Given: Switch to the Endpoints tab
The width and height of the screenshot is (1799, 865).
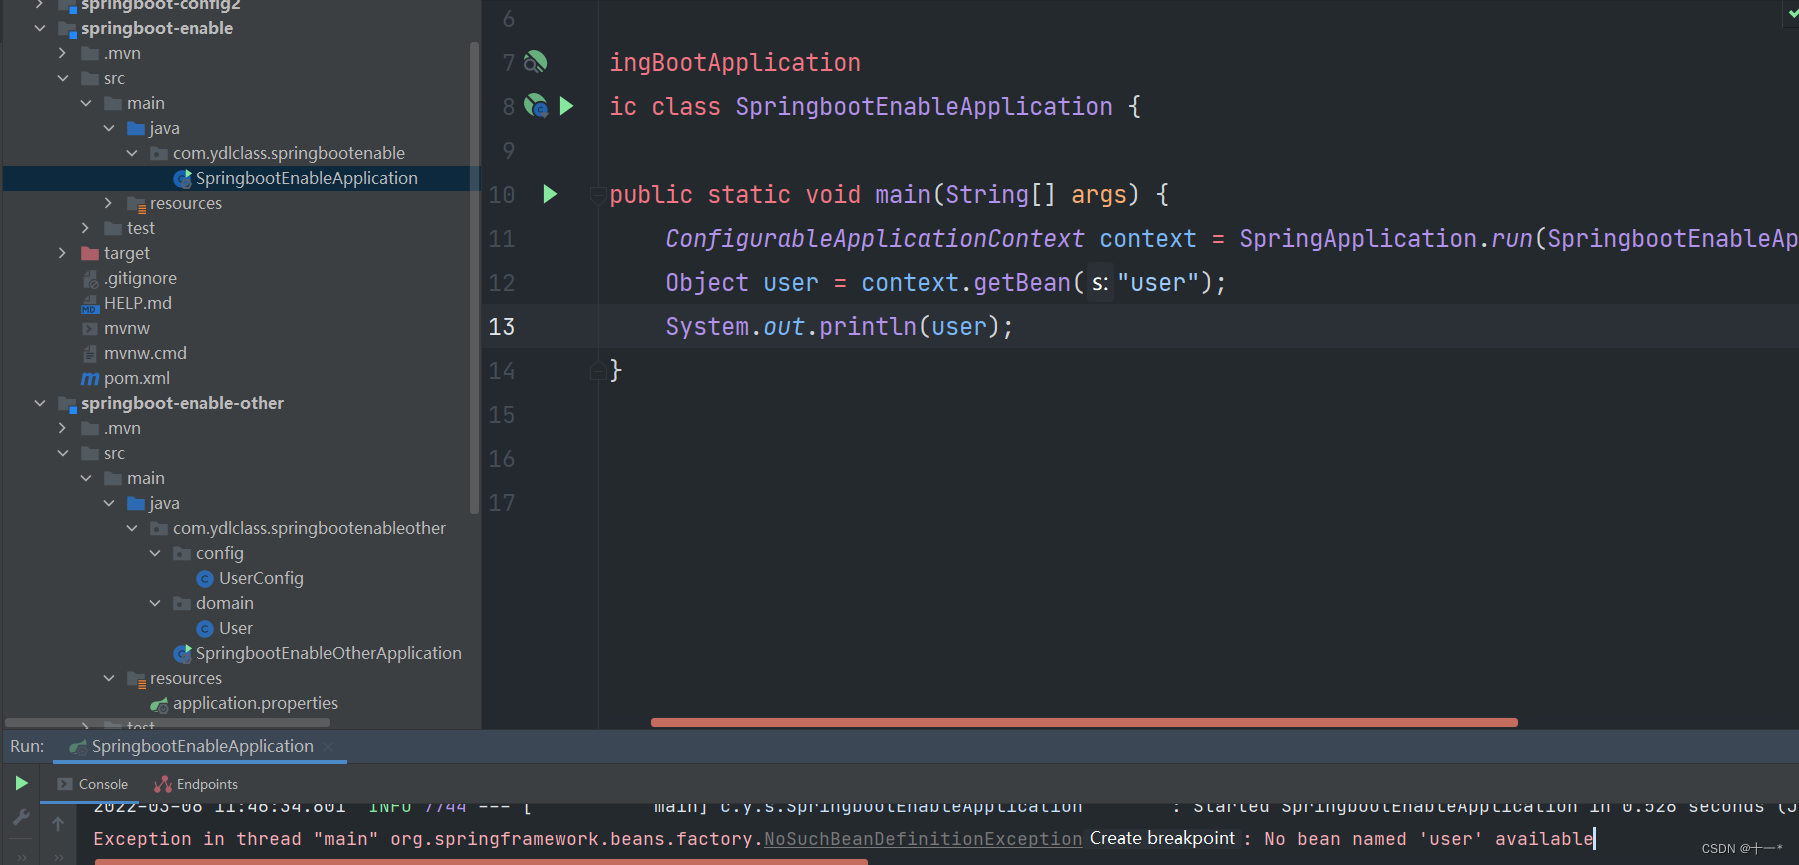Looking at the screenshot, I should [x=196, y=784].
